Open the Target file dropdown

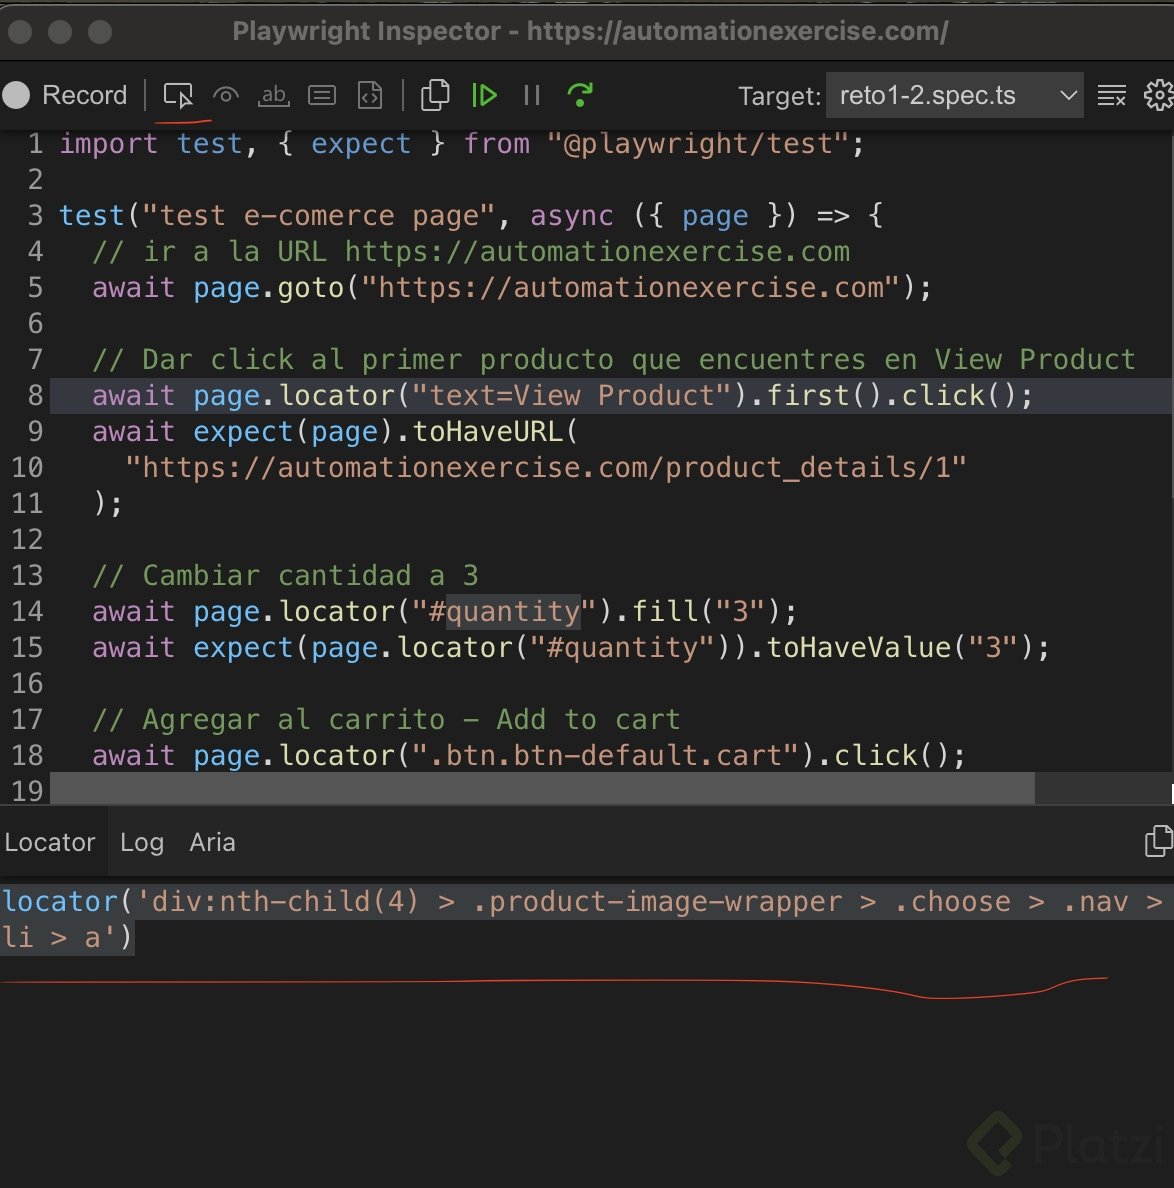954,96
